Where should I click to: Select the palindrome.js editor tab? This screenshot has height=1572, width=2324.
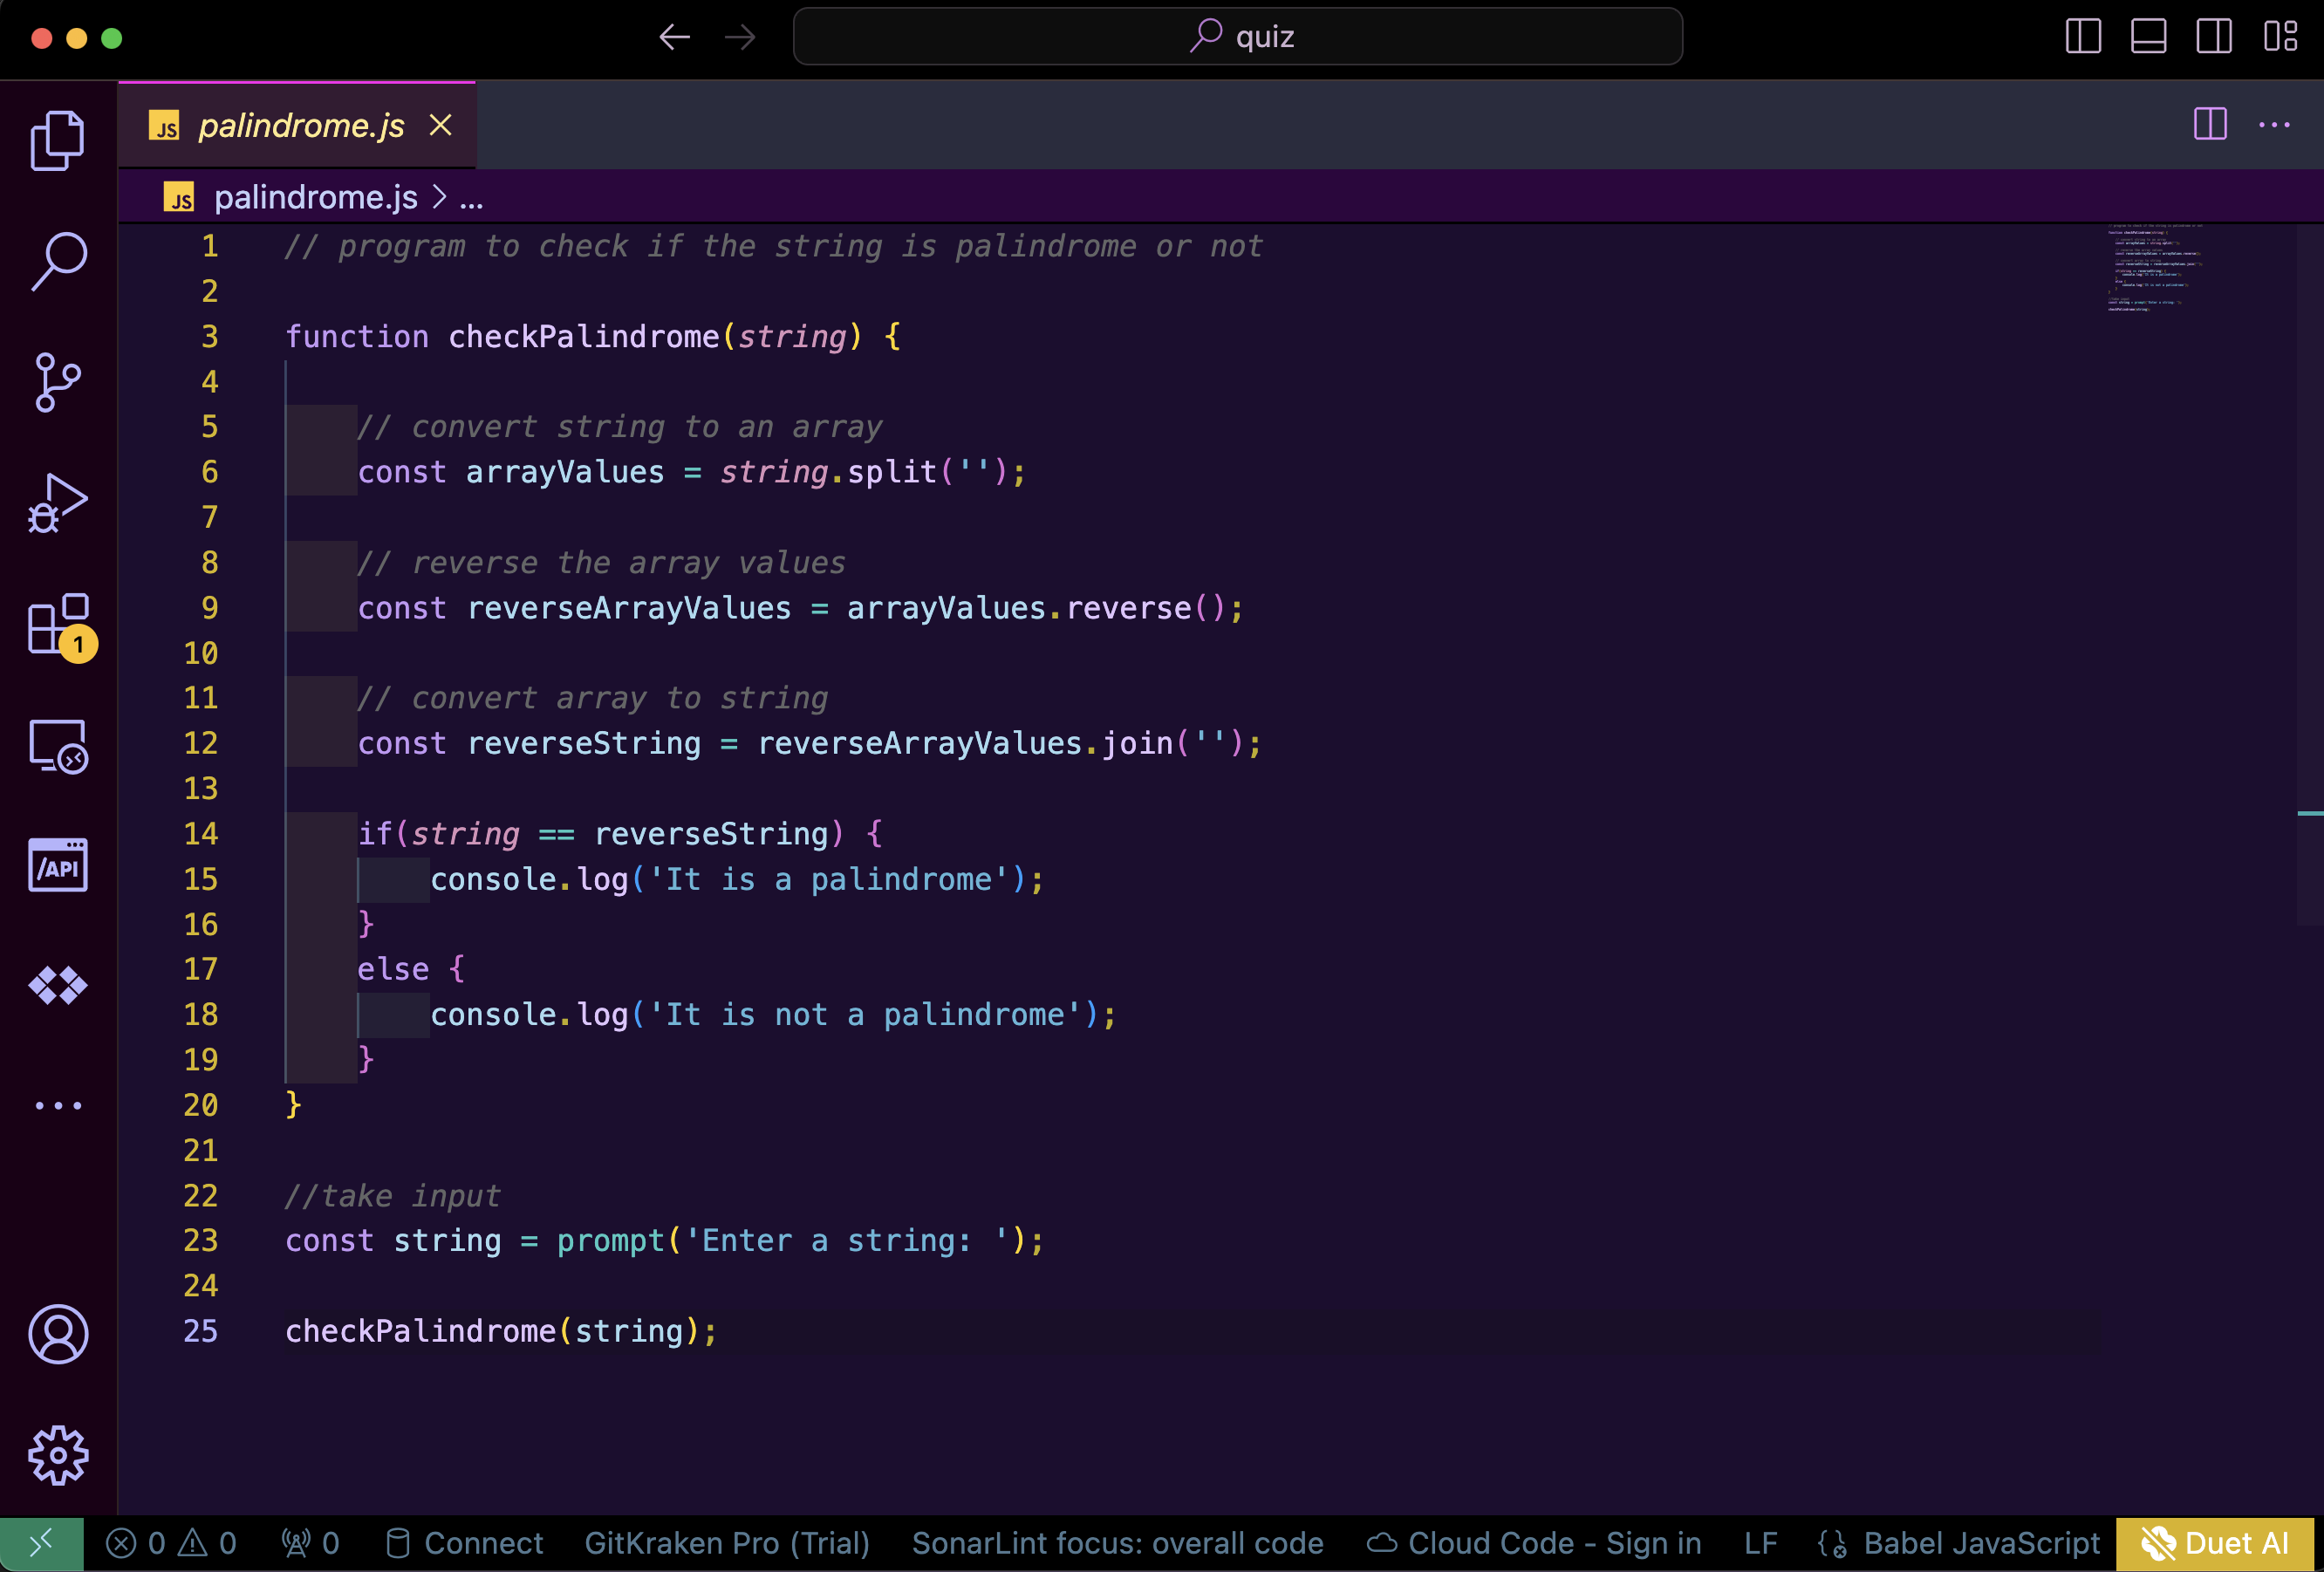pos(300,126)
